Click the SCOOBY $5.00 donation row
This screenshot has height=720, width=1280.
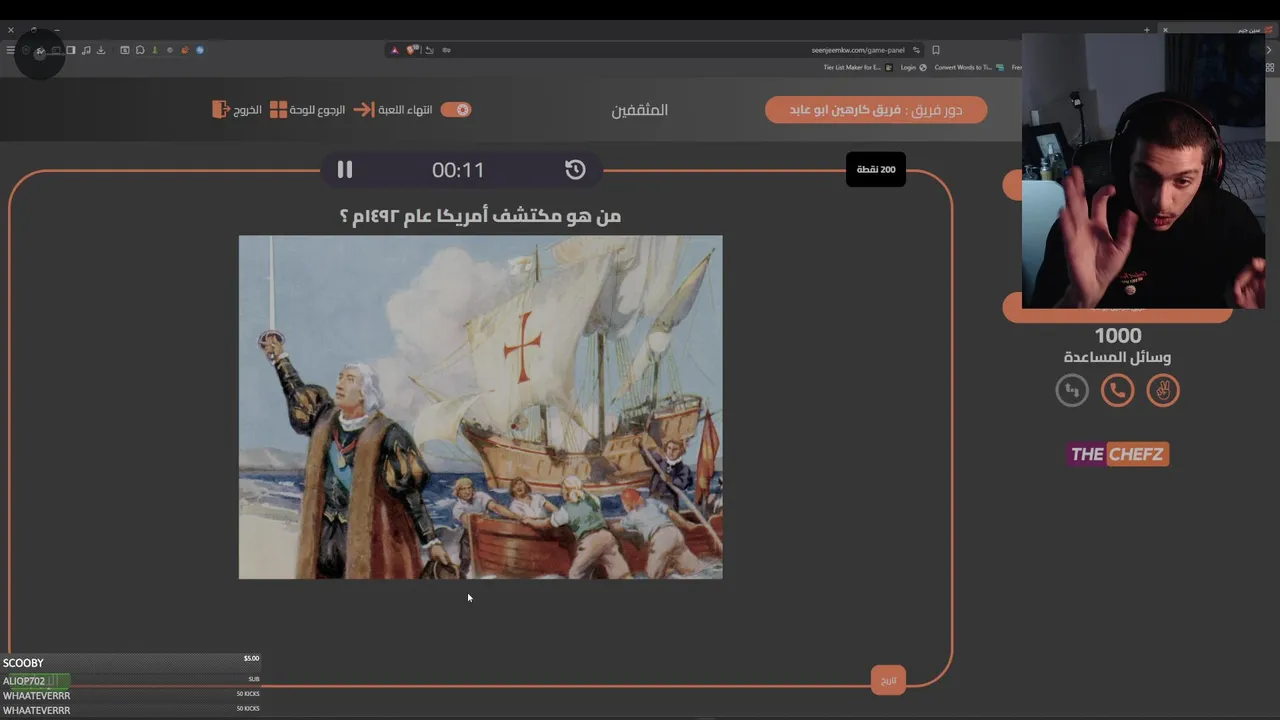131,662
